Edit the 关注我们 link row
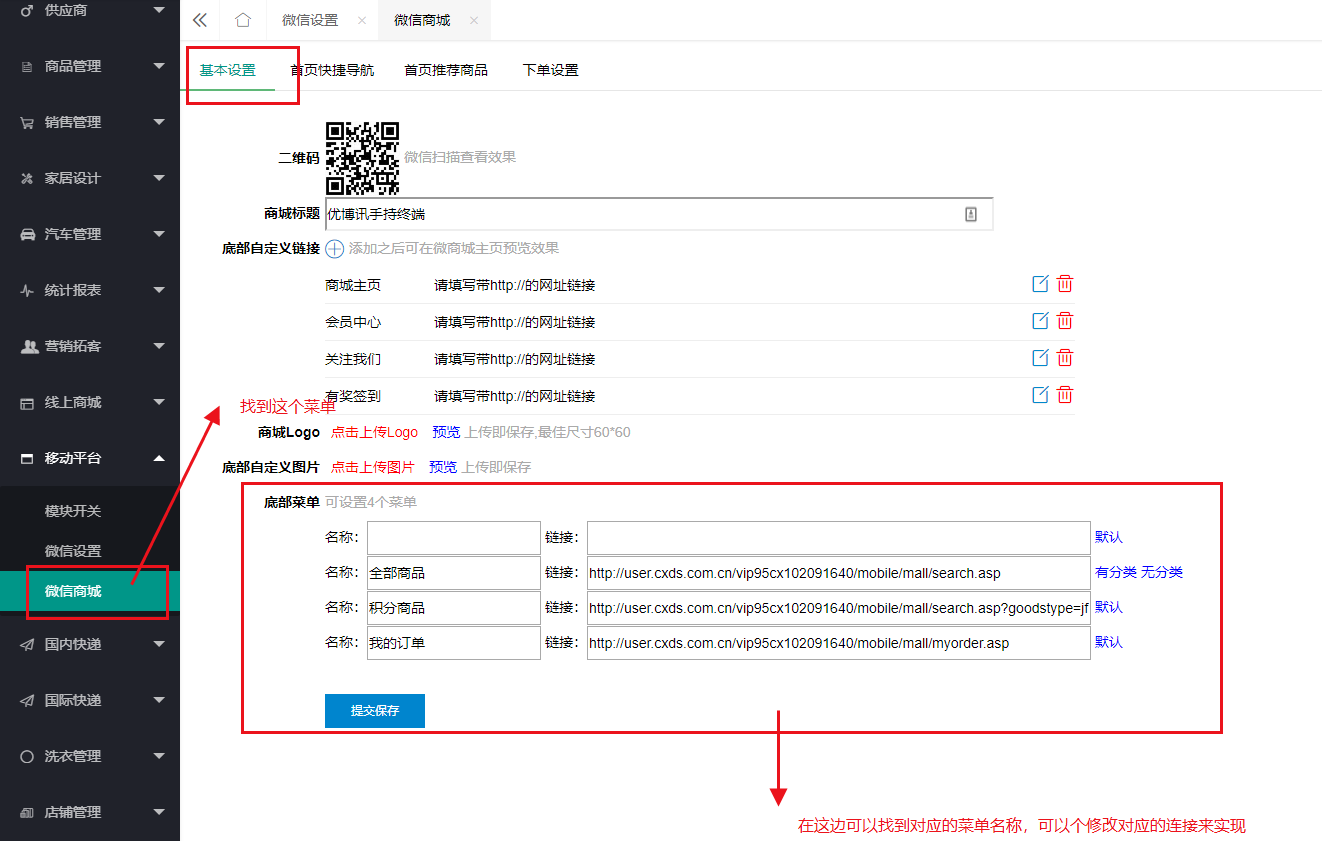Image resolution: width=1322 pixels, height=841 pixels. (x=1040, y=358)
